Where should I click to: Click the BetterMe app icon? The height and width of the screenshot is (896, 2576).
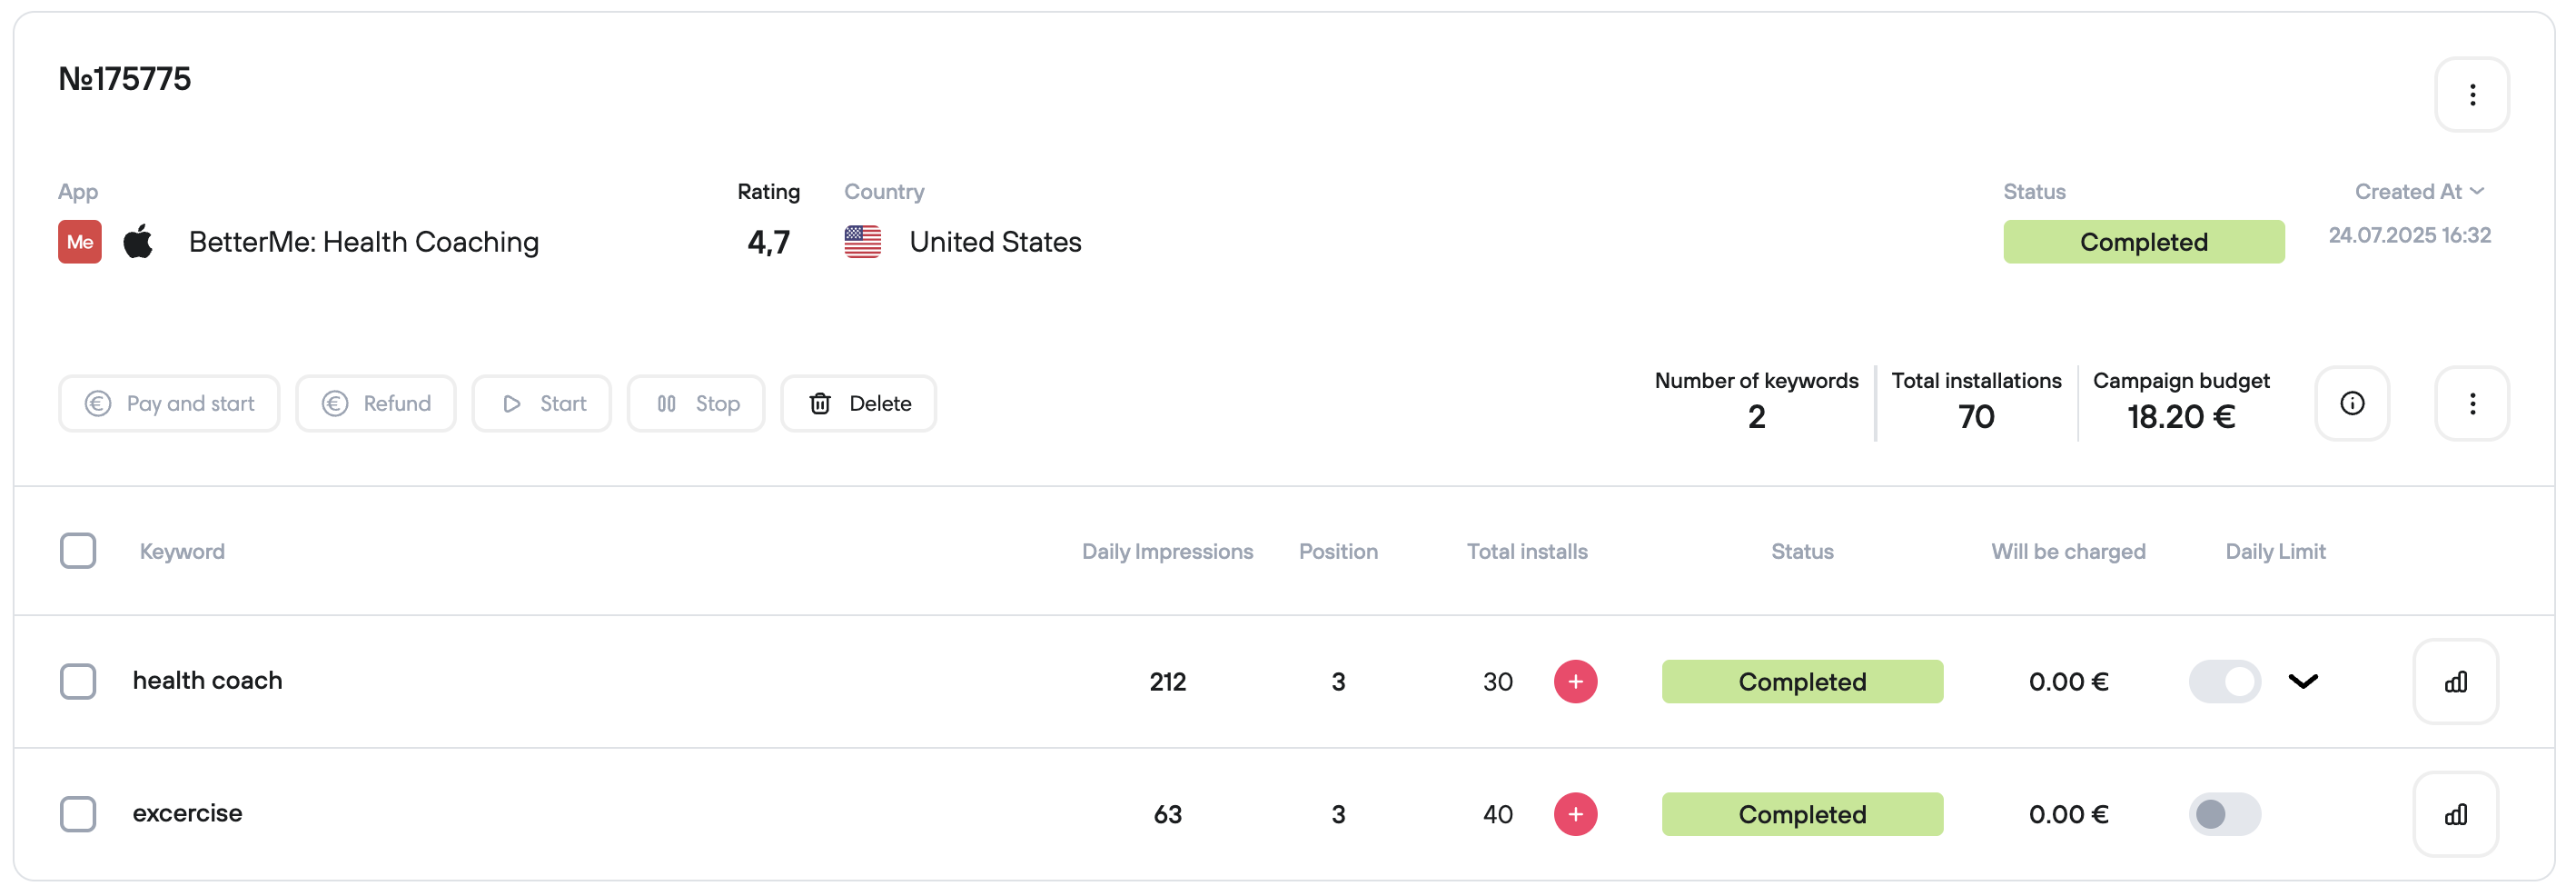[80, 242]
